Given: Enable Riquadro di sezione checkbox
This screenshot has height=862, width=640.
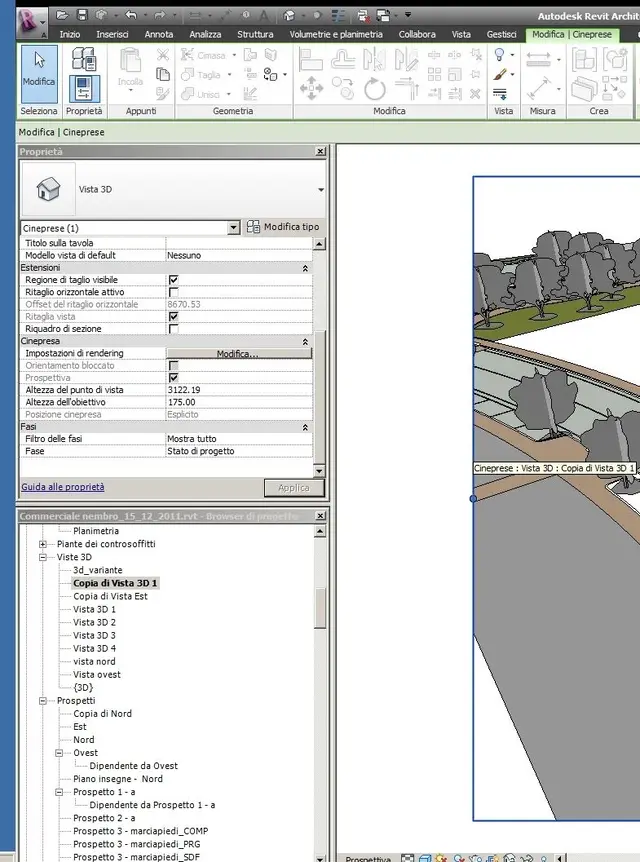Looking at the screenshot, I should (x=174, y=329).
